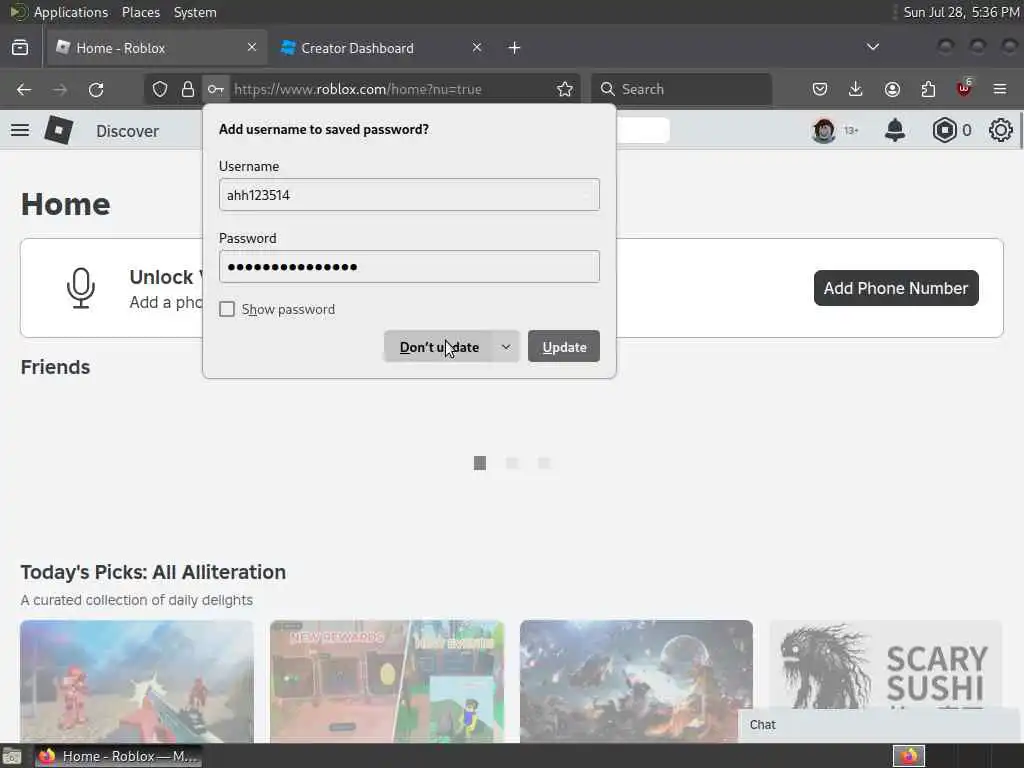The height and width of the screenshot is (768, 1024).
Task: Open the extensions puzzle-piece icon
Action: 928,89
